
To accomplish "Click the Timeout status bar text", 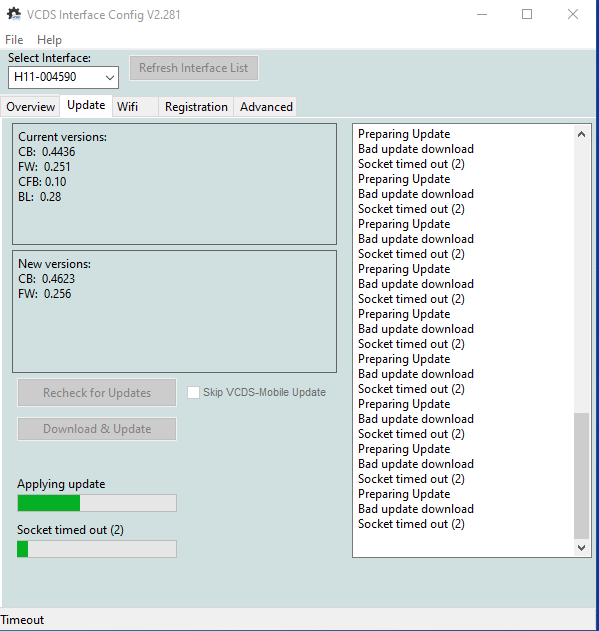I will click(x=22, y=620).
